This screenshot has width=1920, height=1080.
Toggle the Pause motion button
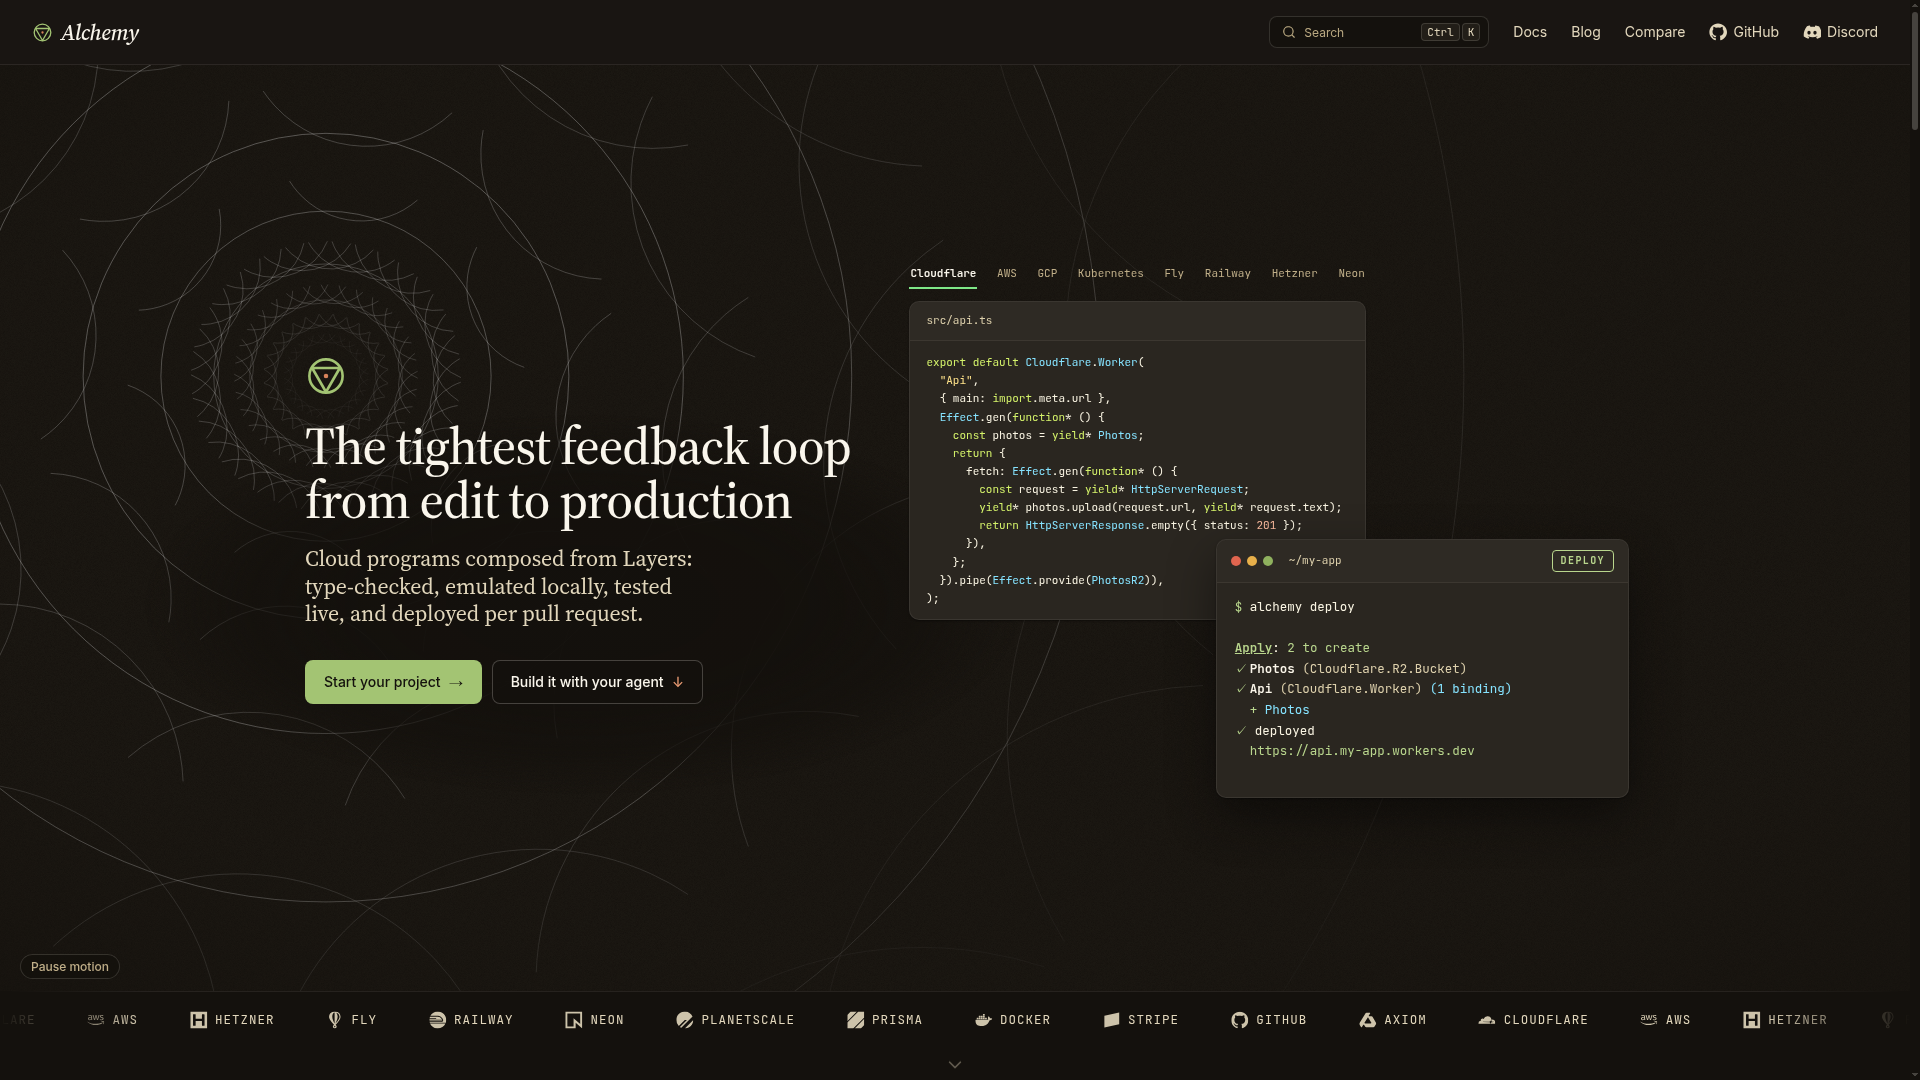point(70,967)
